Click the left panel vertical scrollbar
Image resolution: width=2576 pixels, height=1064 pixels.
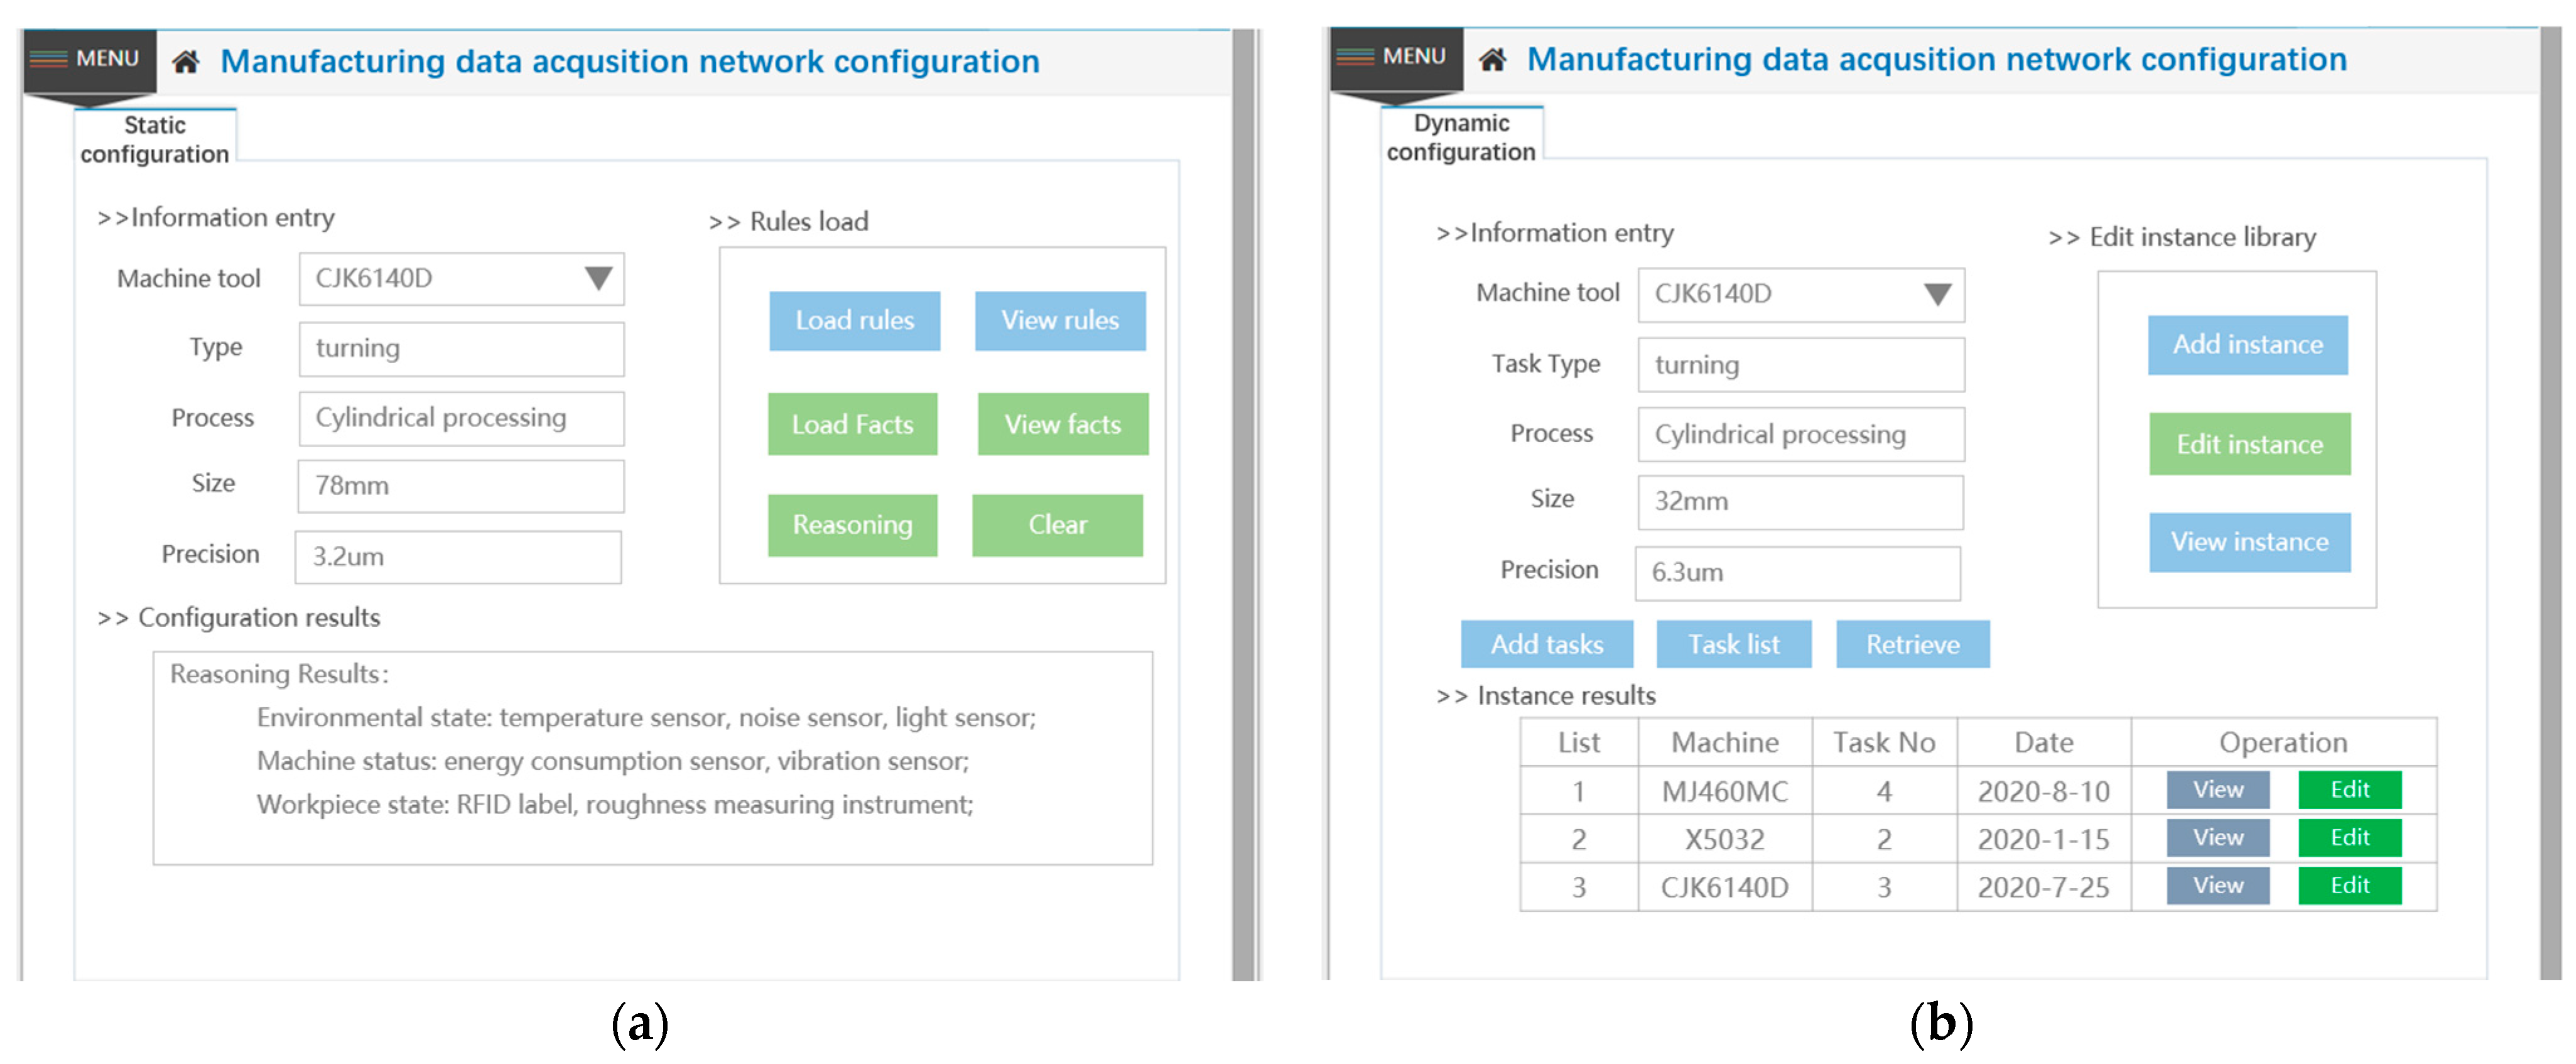(x=1243, y=500)
